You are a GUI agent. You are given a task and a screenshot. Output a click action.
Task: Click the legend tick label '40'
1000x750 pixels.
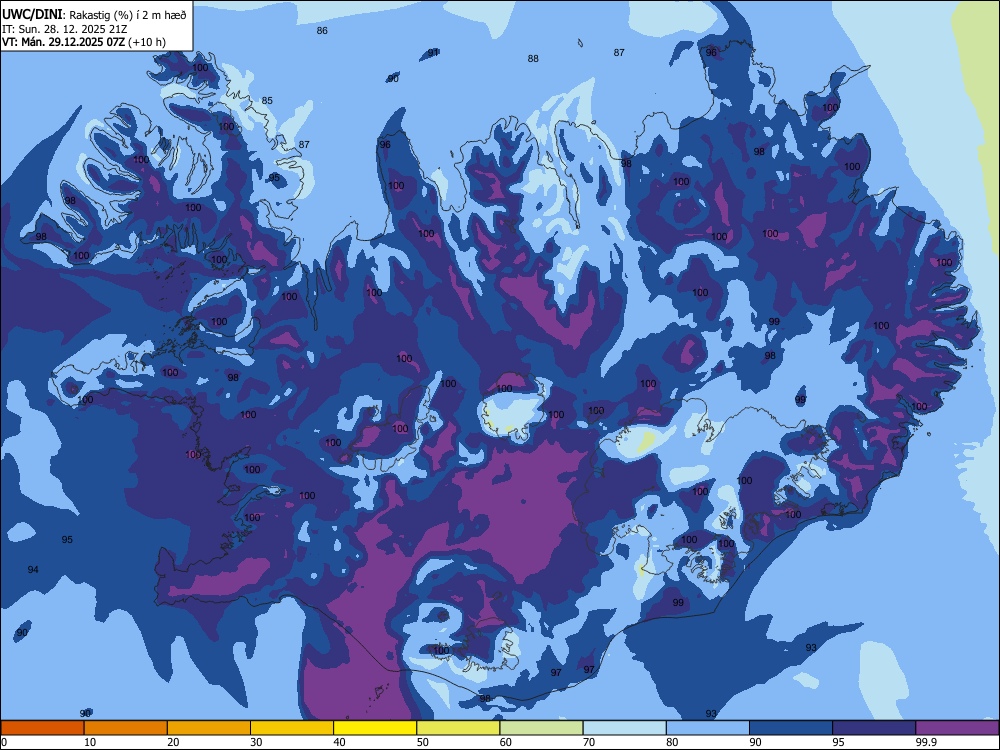[339, 742]
